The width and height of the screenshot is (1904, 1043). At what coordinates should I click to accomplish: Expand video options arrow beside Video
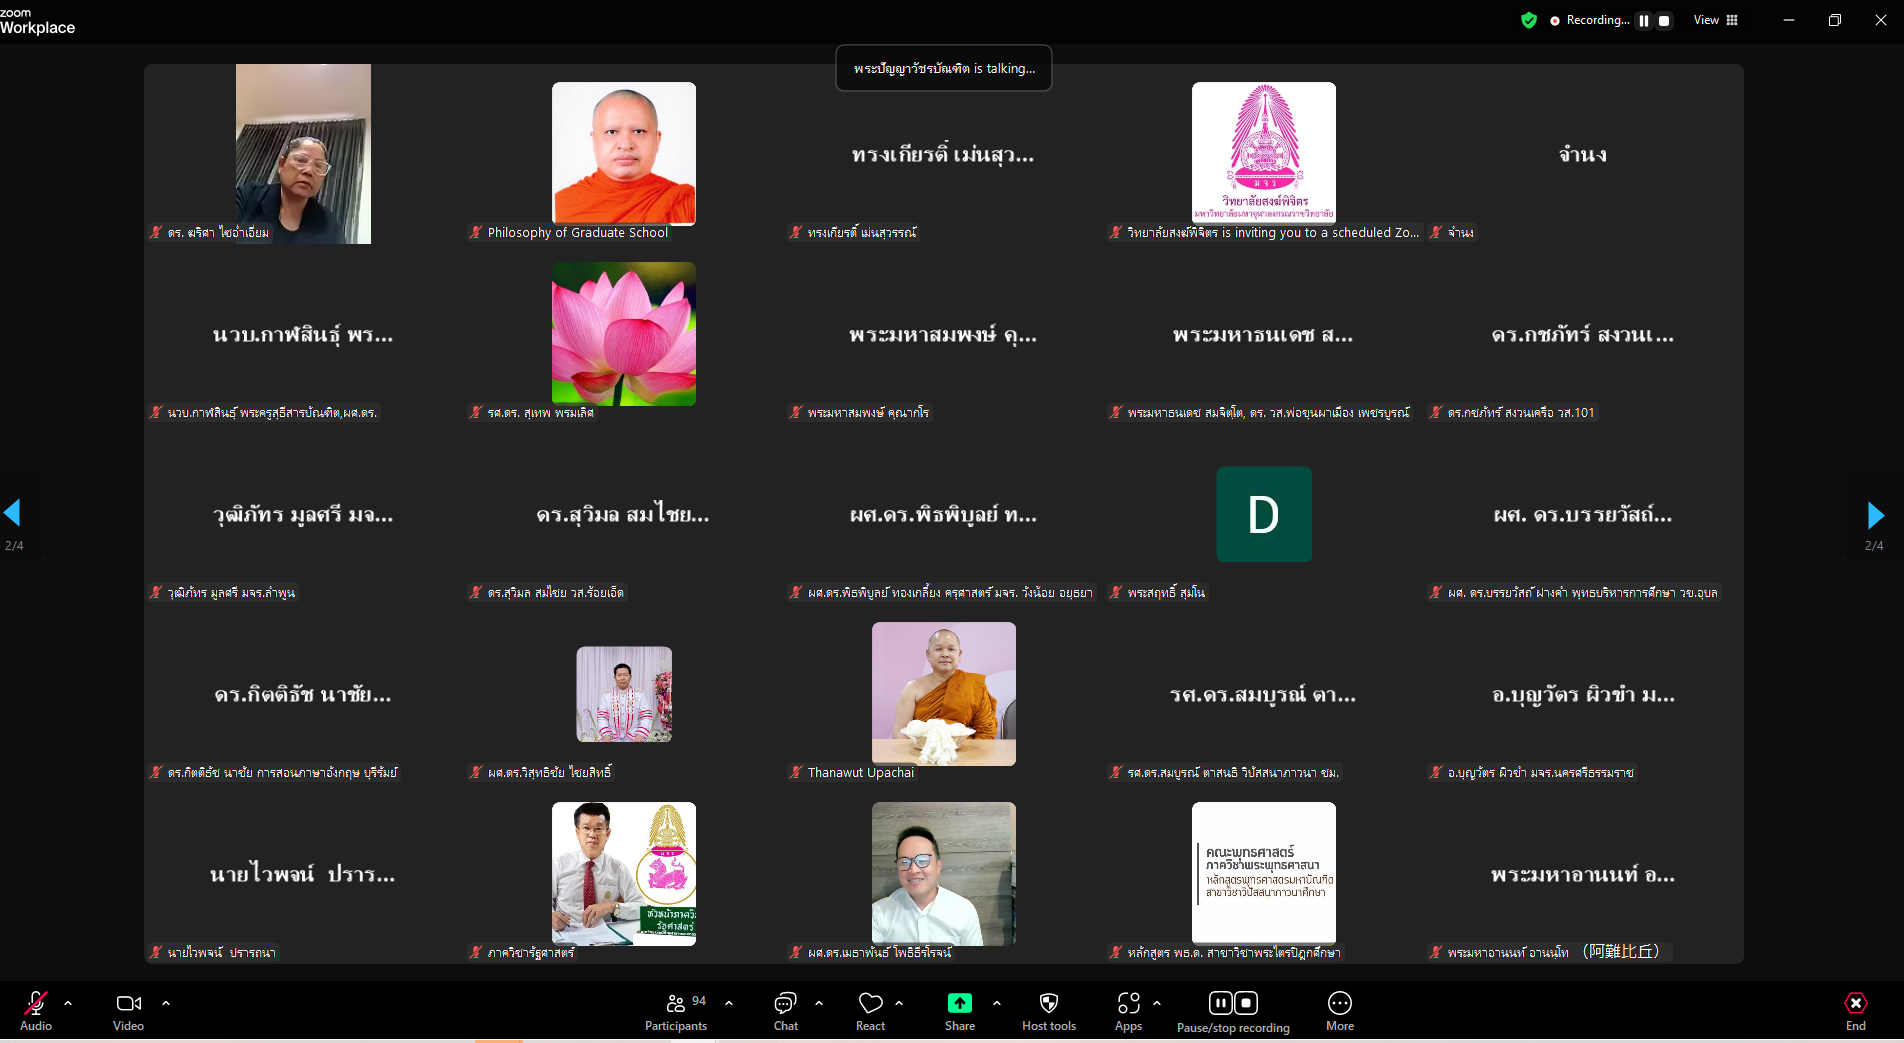(166, 1002)
